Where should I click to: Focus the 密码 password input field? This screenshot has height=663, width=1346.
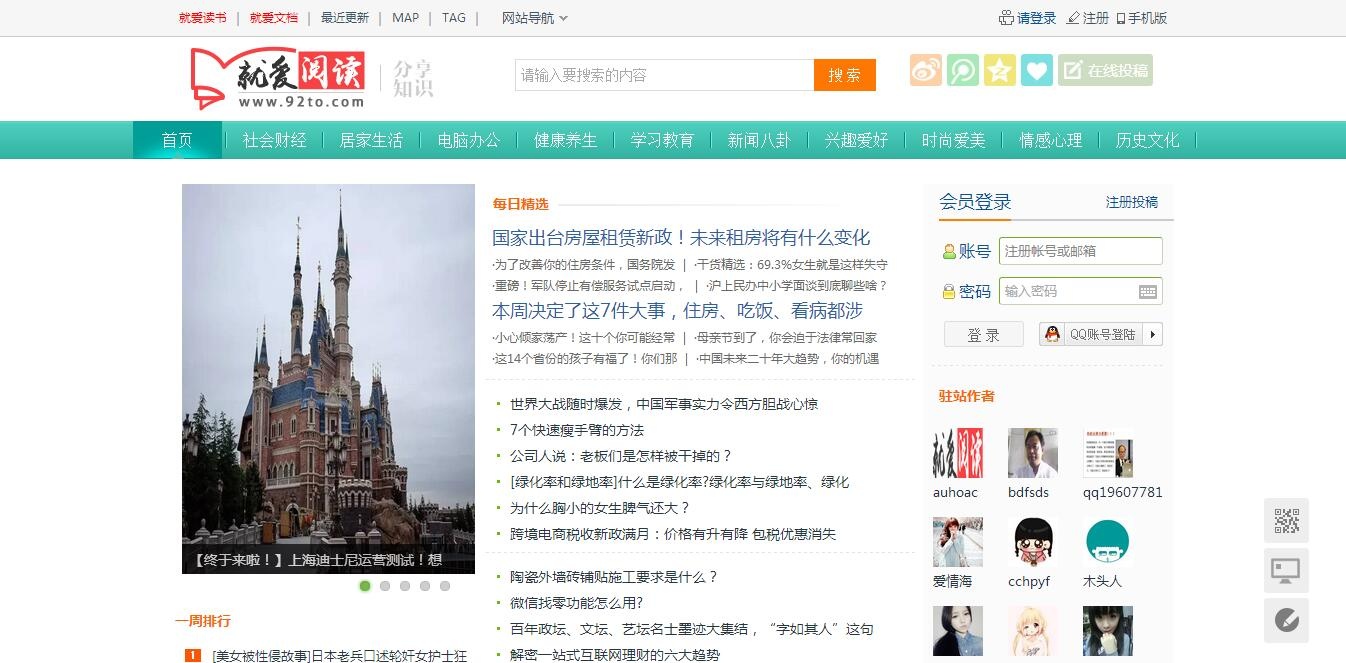pos(1081,291)
